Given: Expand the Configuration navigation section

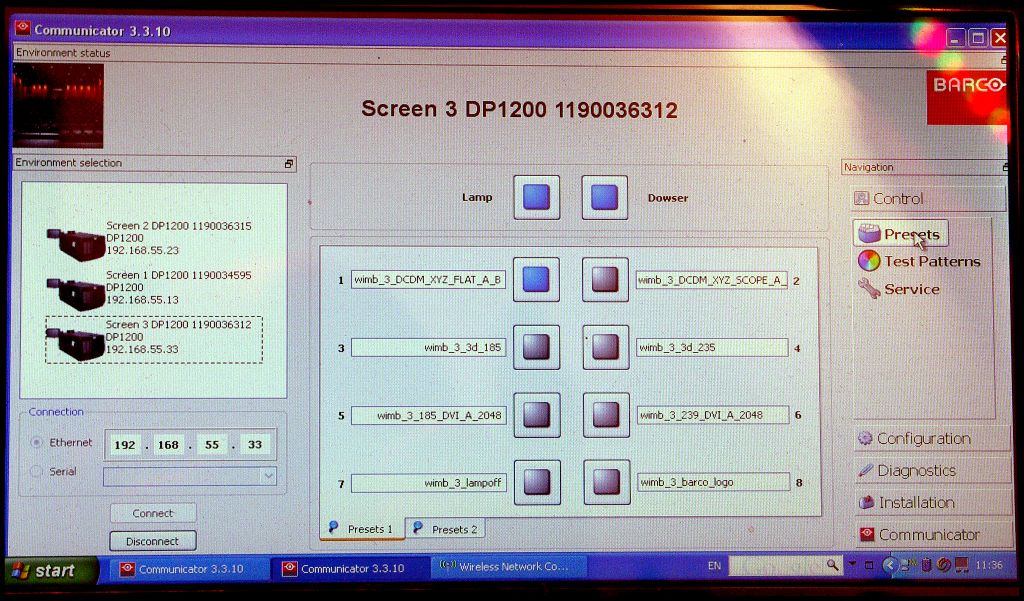Looking at the screenshot, I should click(x=923, y=438).
